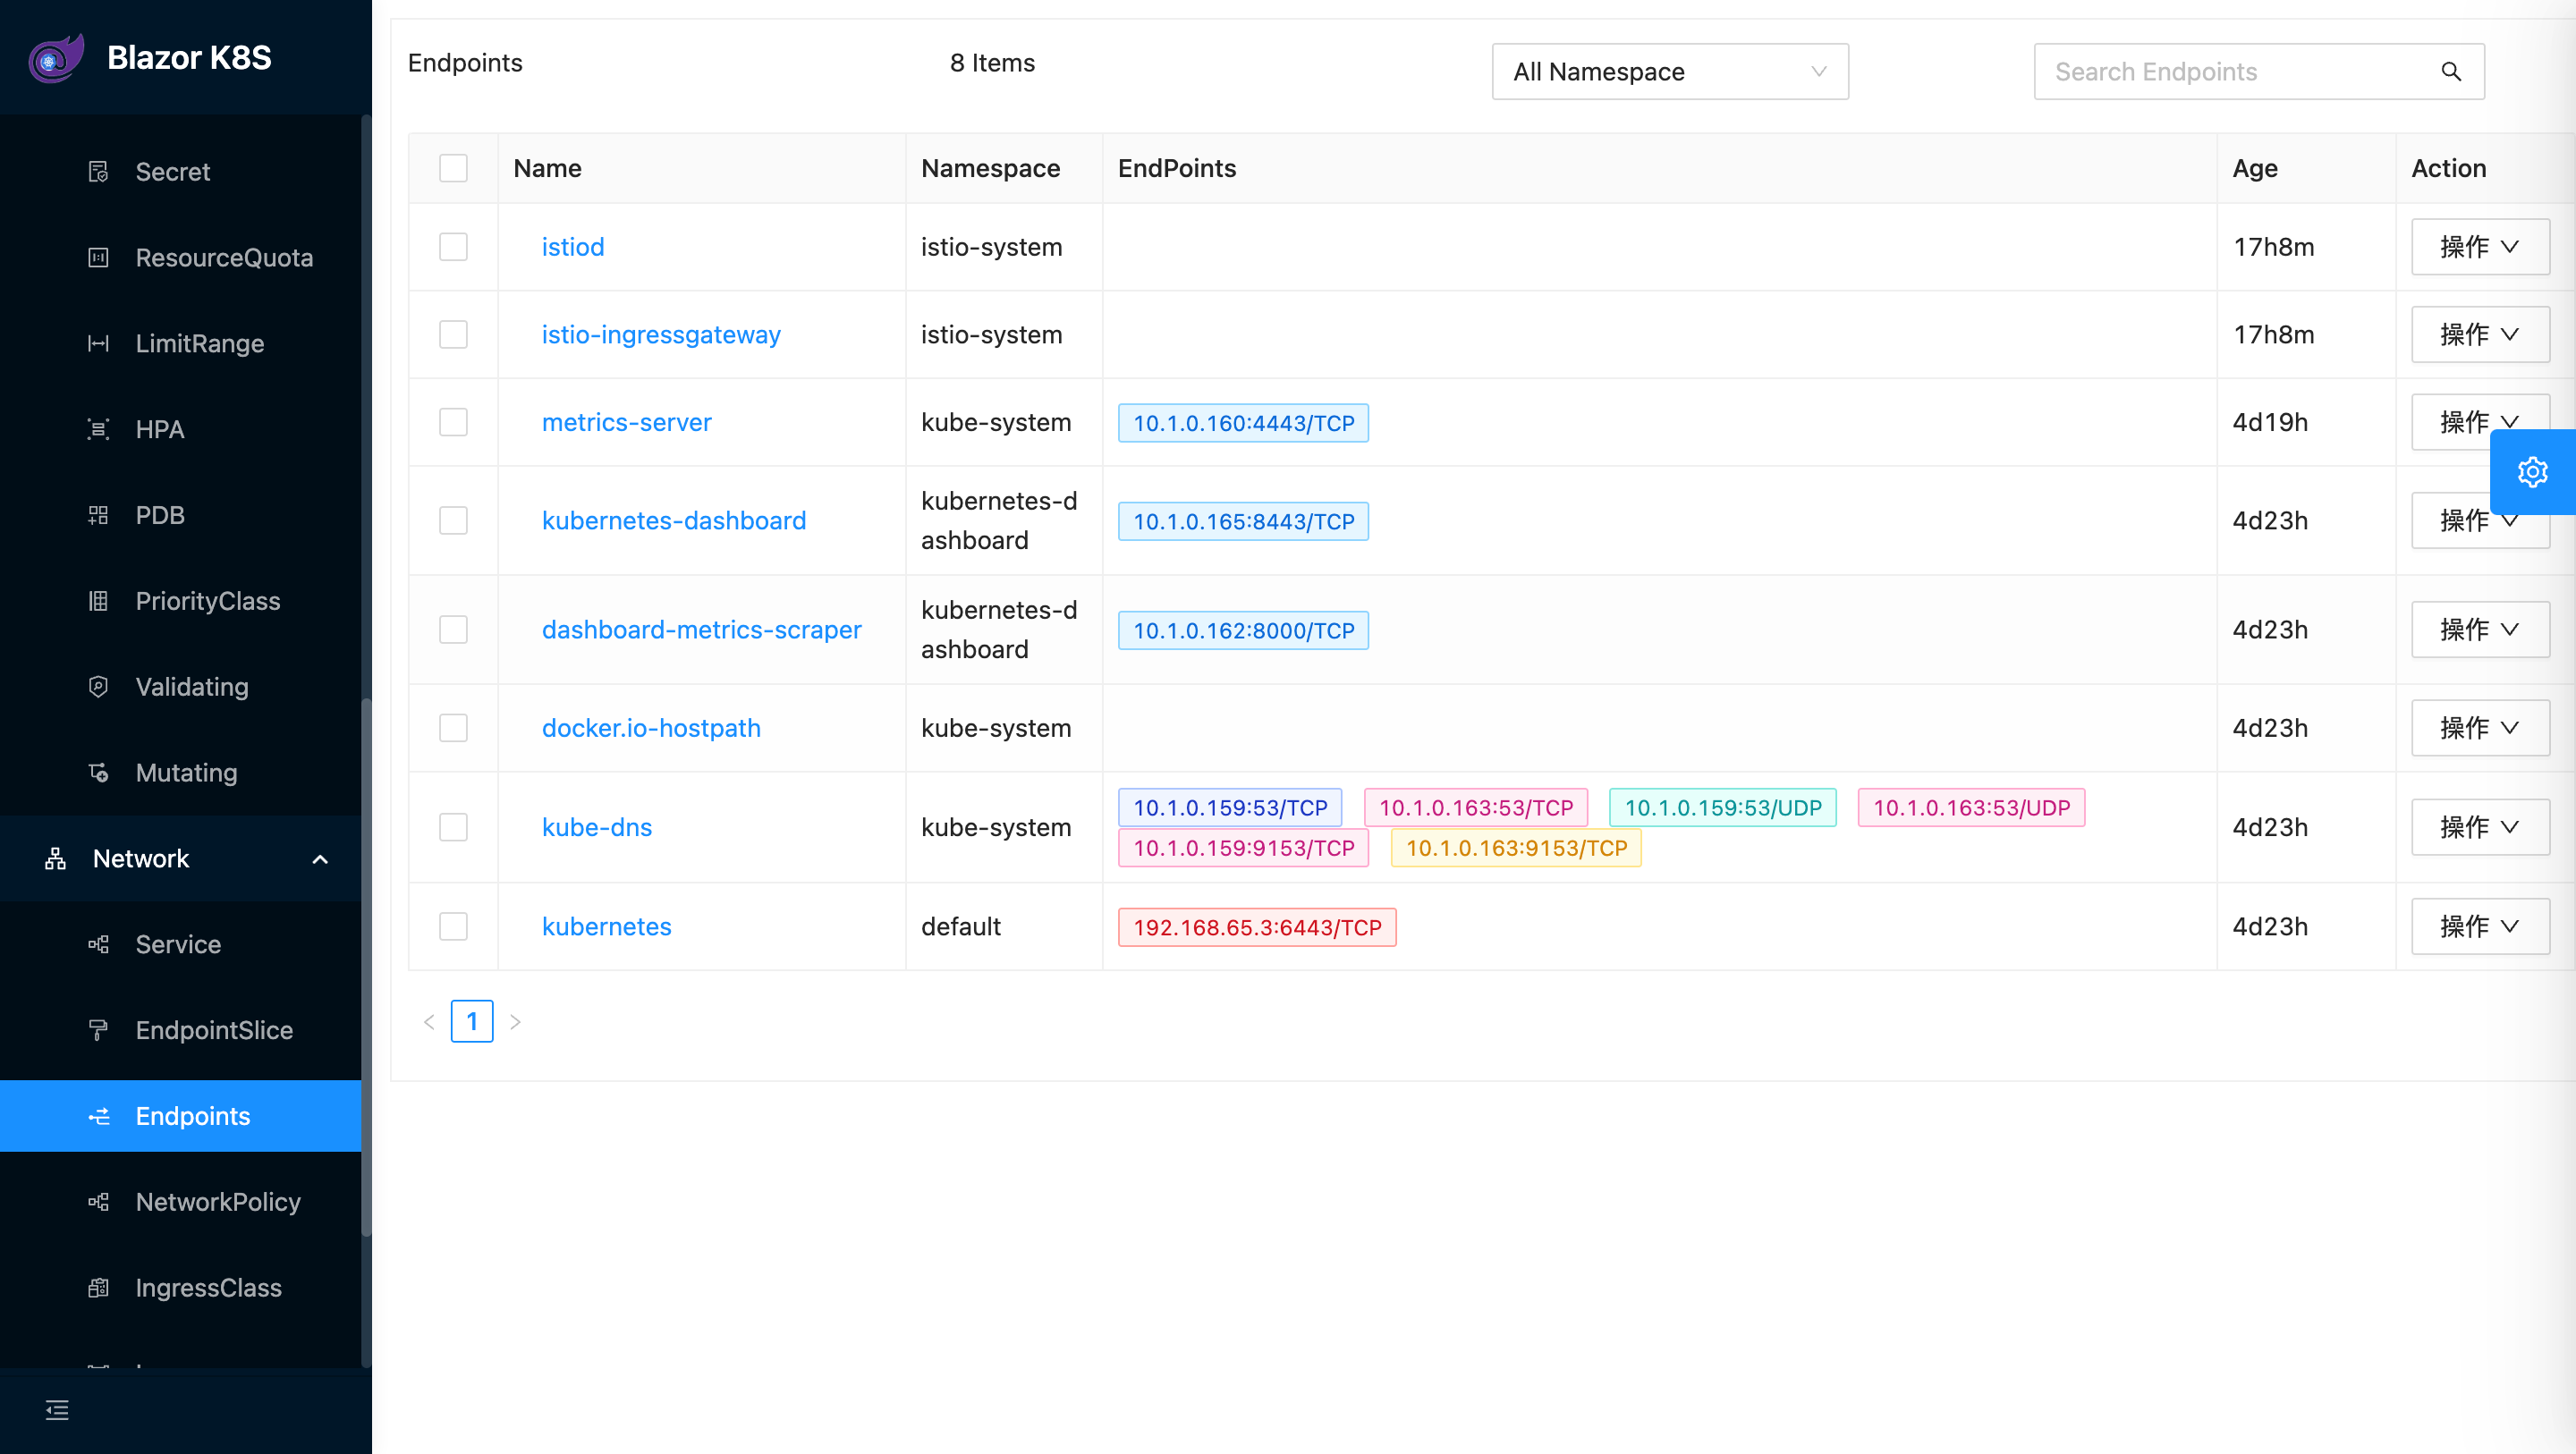Viewport: 2576px width, 1454px height.
Task: Tick the checkbox for istiod row
Action: pos(453,247)
